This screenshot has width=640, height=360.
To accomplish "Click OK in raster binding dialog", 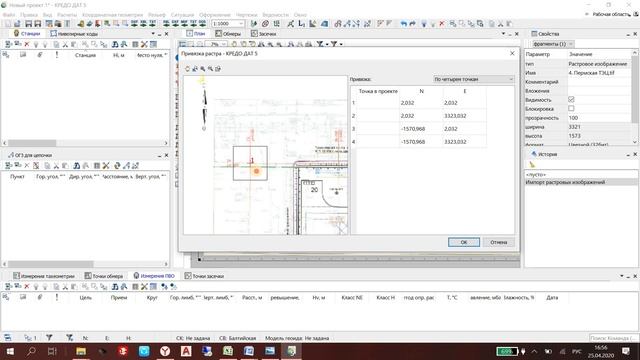I will click(464, 242).
